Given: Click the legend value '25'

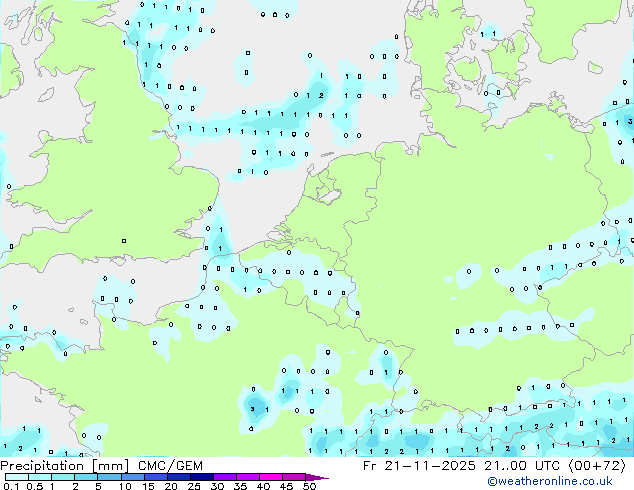Looking at the screenshot, I should point(194,486).
